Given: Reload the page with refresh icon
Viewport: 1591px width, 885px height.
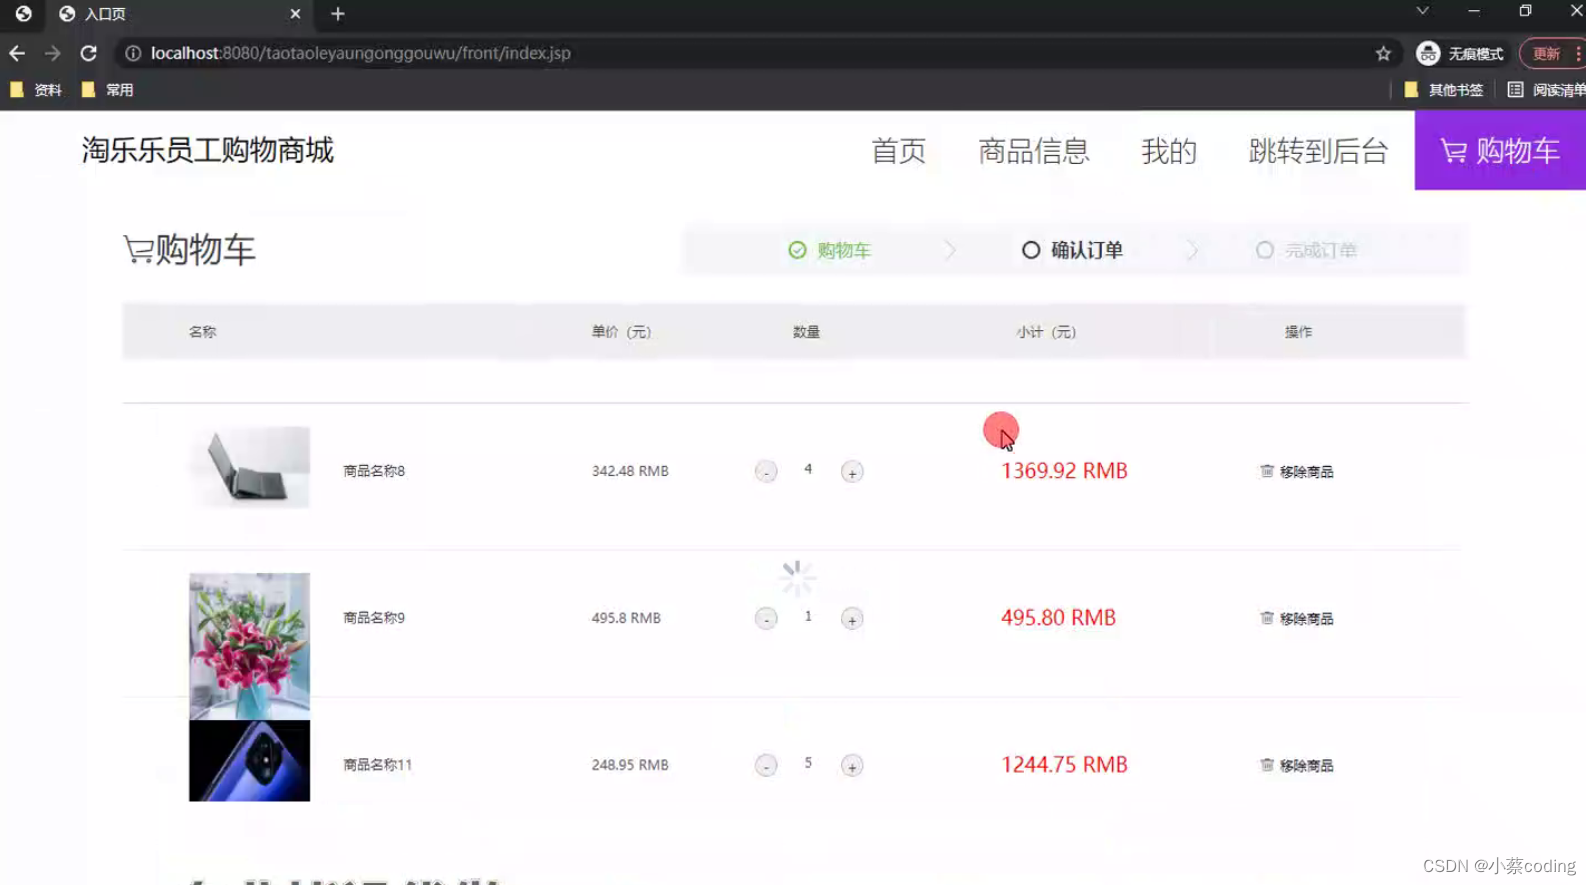Looking at the screenshot, I should (x=89, y=53).
